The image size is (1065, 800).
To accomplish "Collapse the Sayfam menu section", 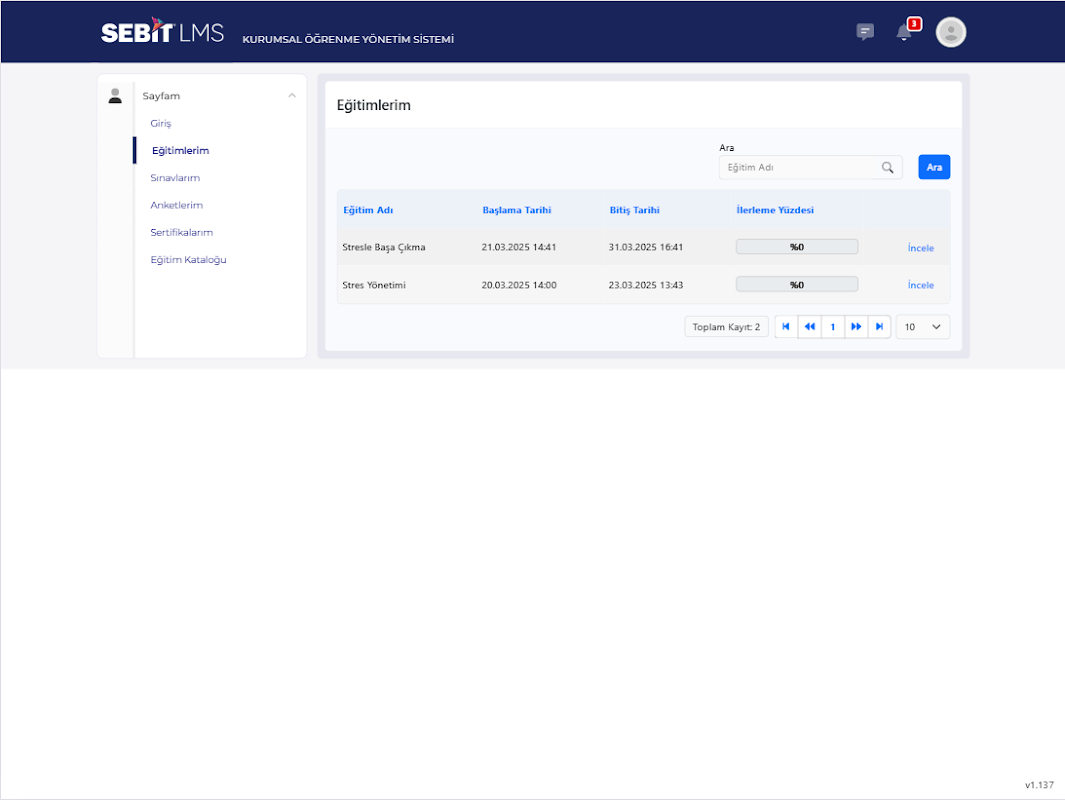I will tap(291, 96).
